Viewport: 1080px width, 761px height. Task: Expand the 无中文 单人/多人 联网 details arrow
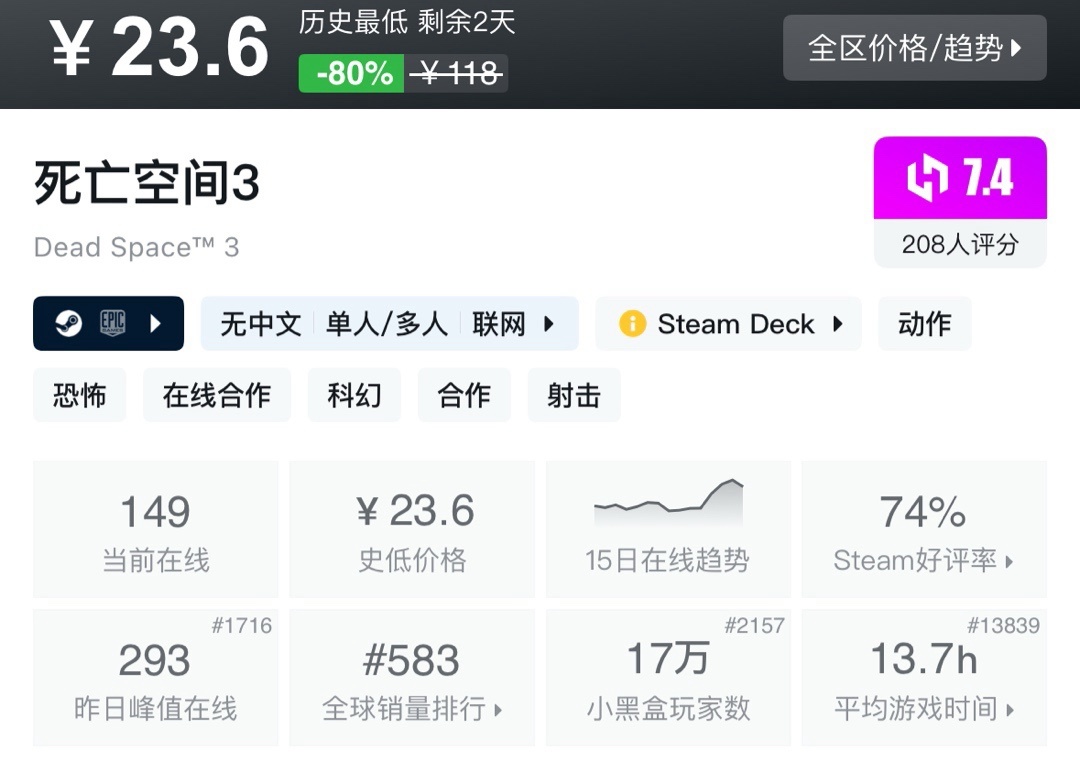tap(549, 324)
